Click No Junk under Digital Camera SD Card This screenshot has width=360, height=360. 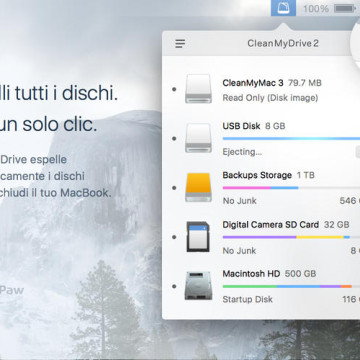pos(239,250)
